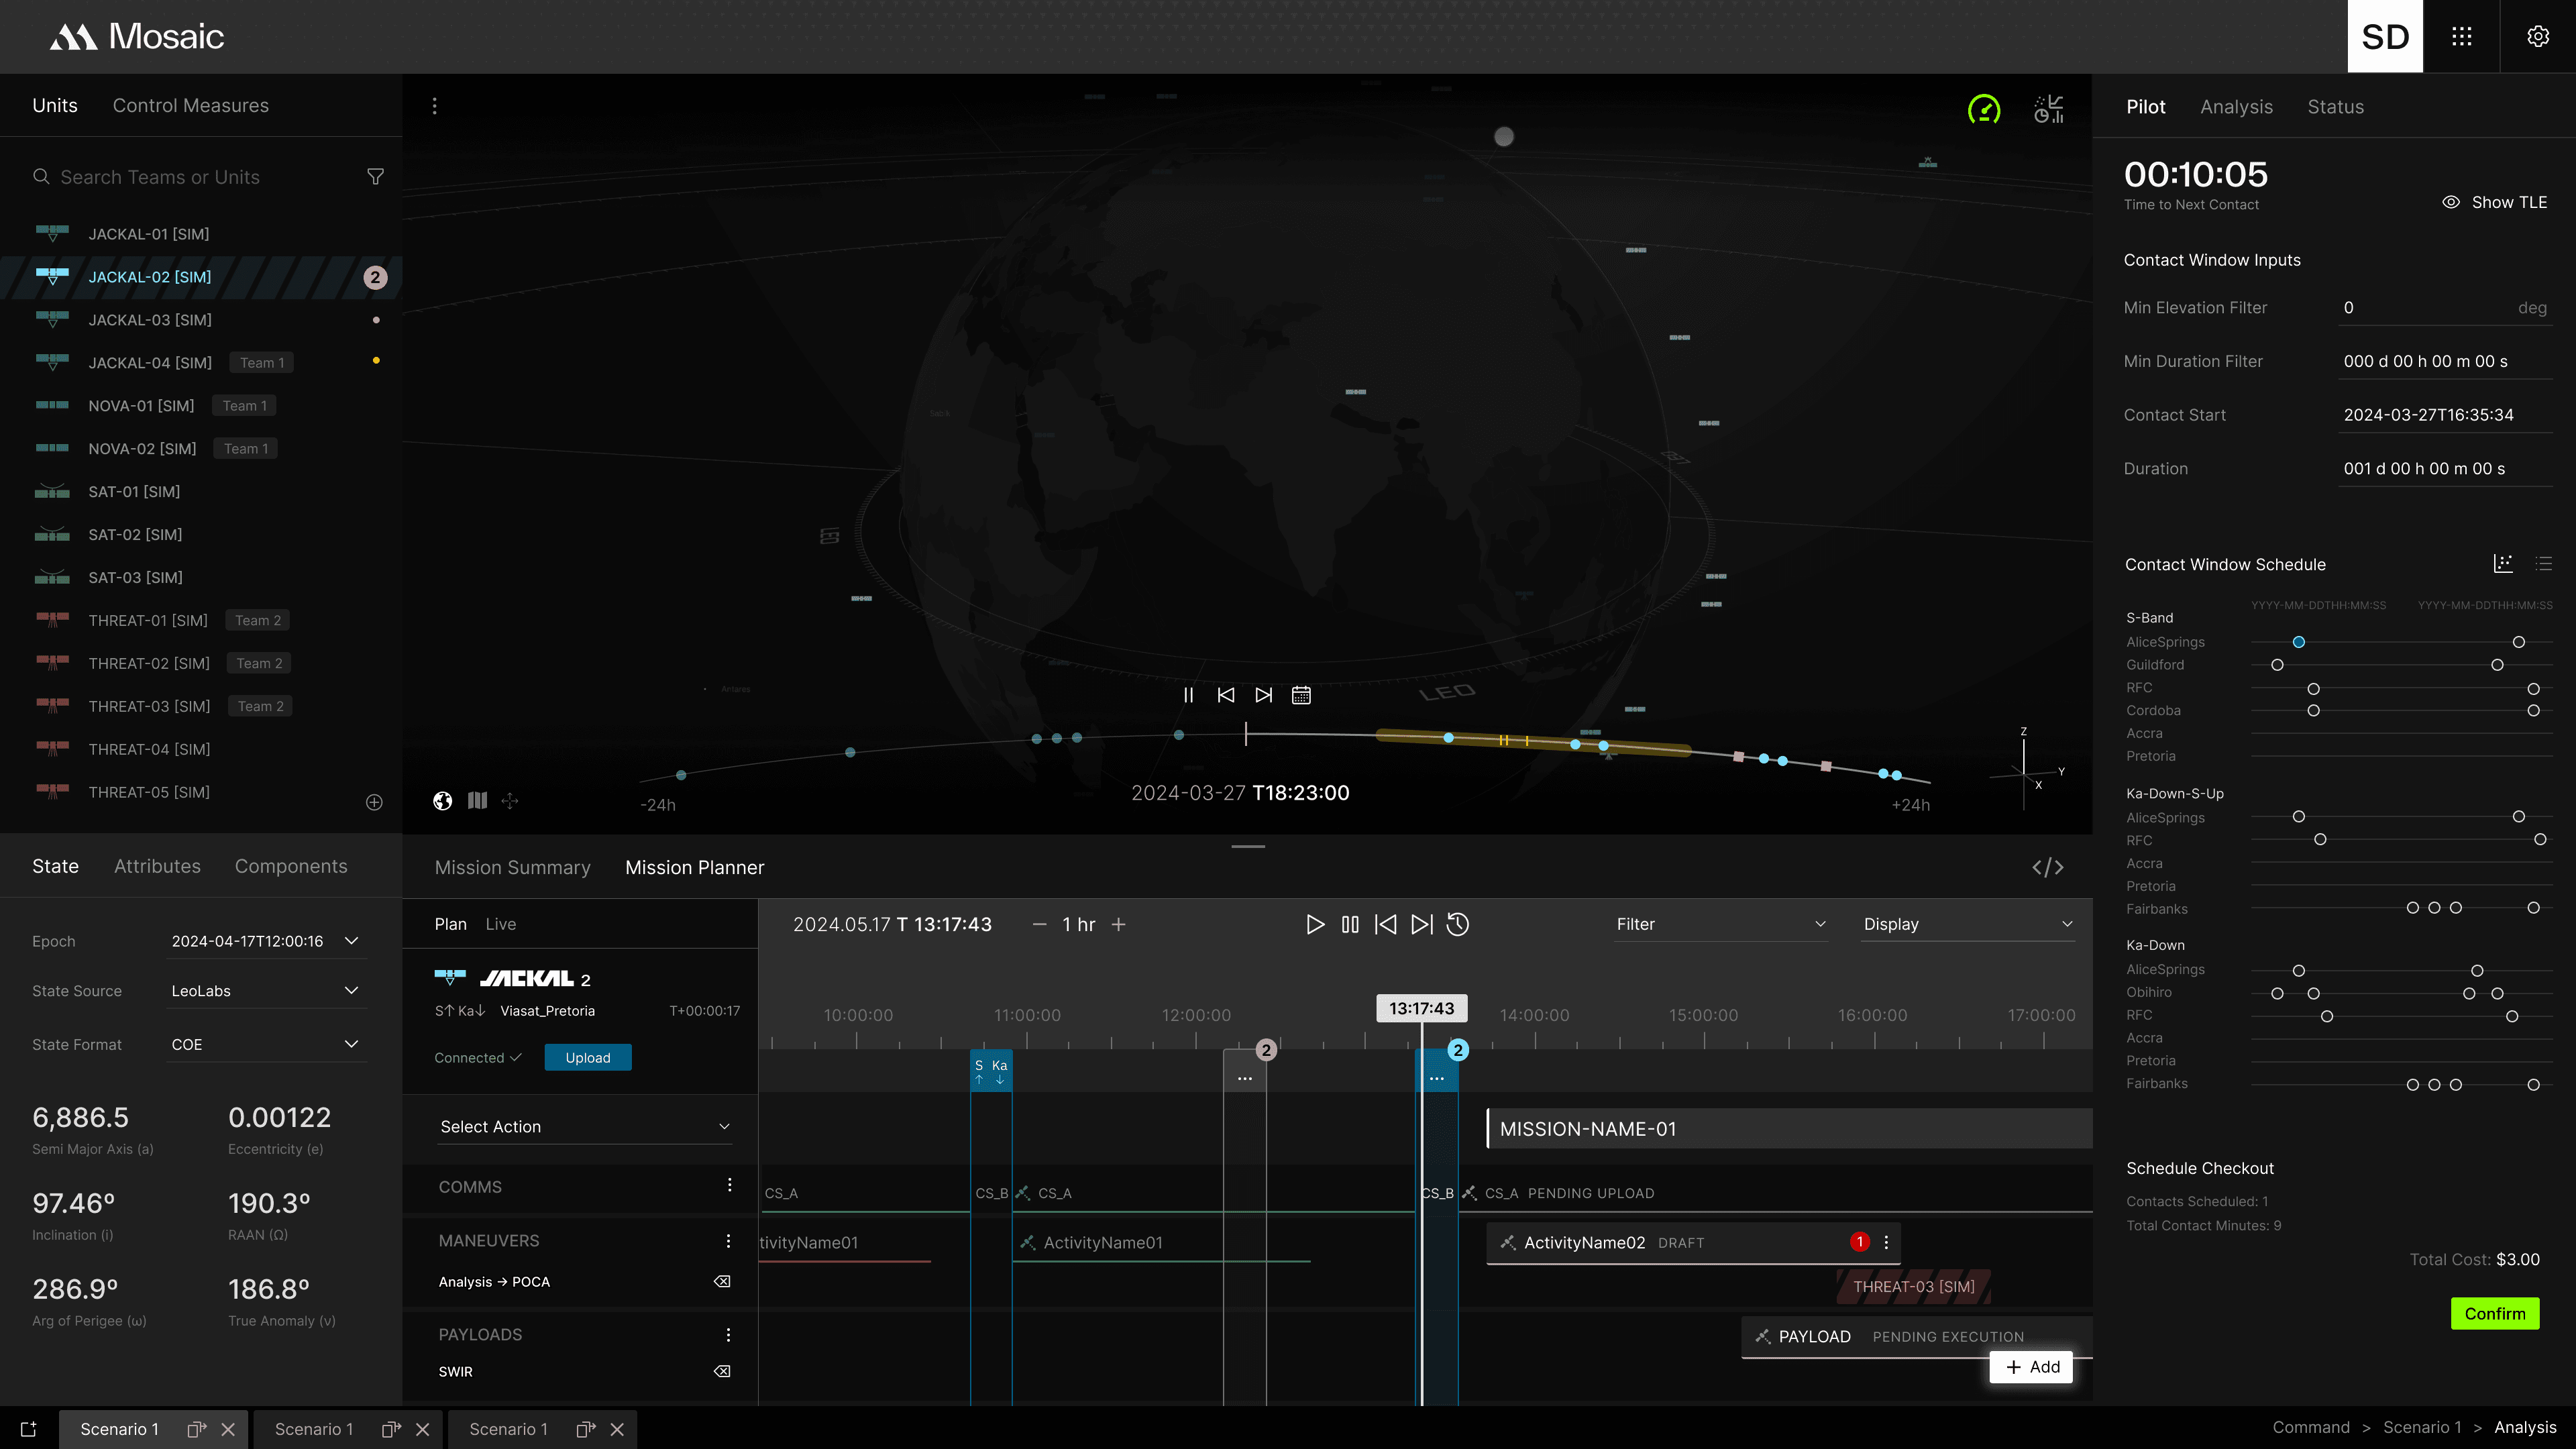
Task: Add a new unit with plus icon
Action: click(374, 802)
